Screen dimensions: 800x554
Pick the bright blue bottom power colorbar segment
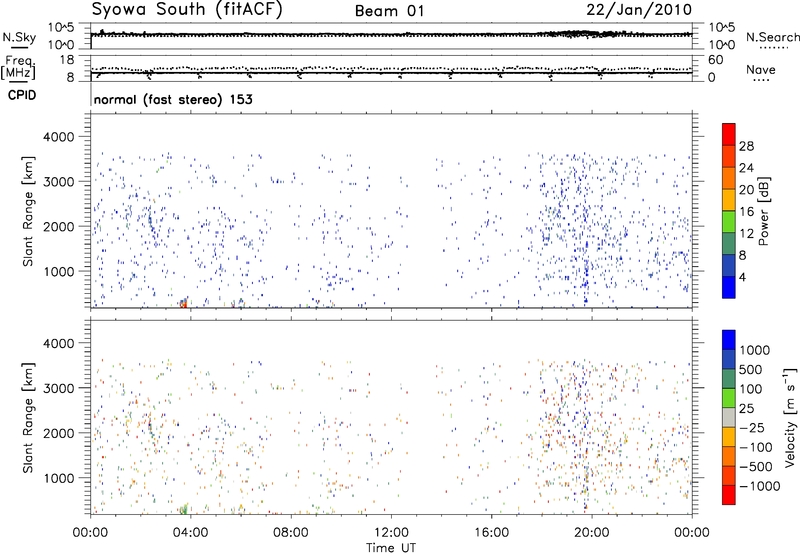coord(729,287)
